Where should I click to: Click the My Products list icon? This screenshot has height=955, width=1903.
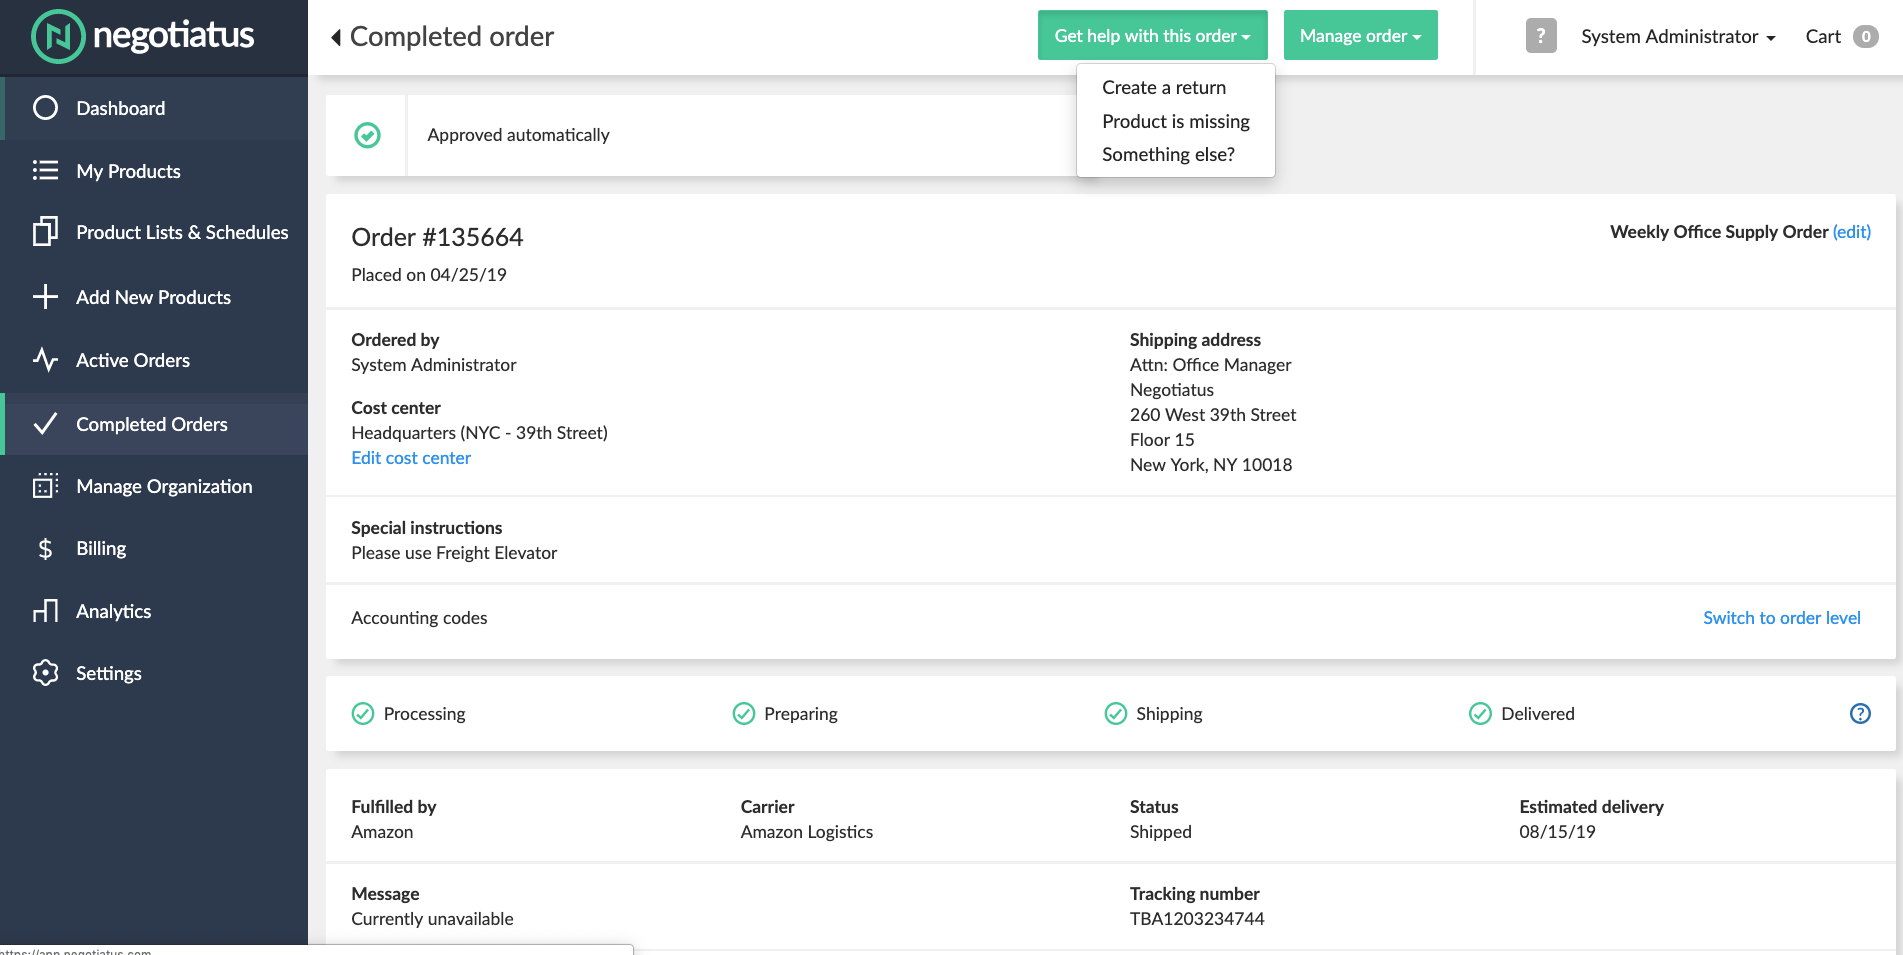45,171
